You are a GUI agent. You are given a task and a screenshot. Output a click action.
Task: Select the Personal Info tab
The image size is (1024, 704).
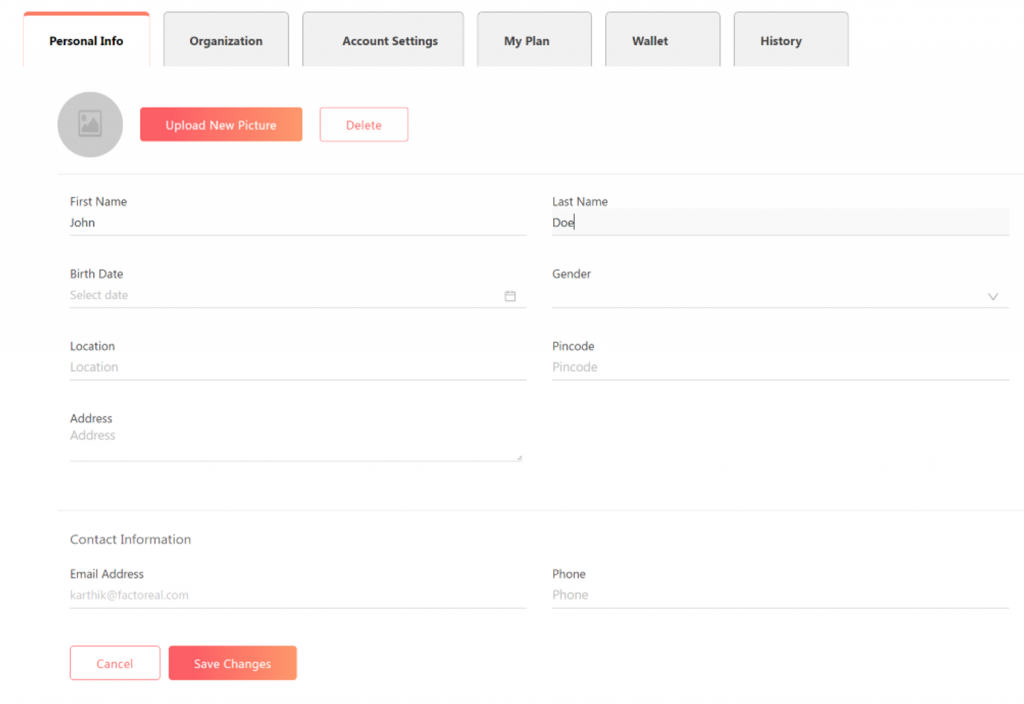(x=86, y=41)
